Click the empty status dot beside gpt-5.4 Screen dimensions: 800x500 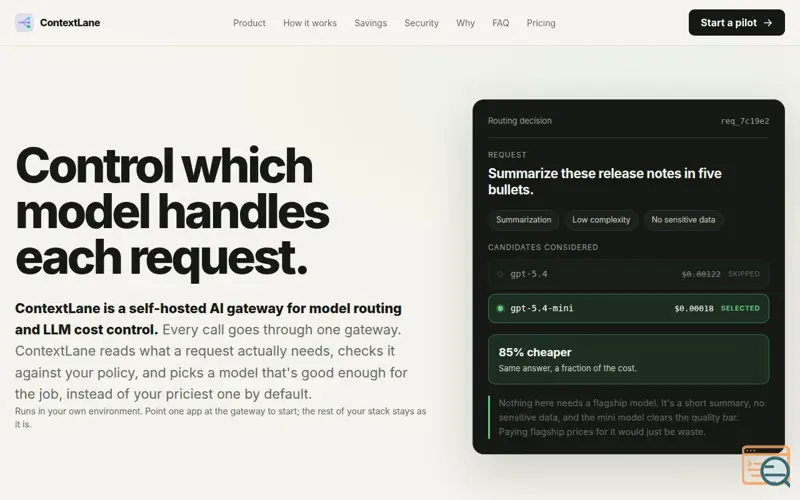point(500,274)
